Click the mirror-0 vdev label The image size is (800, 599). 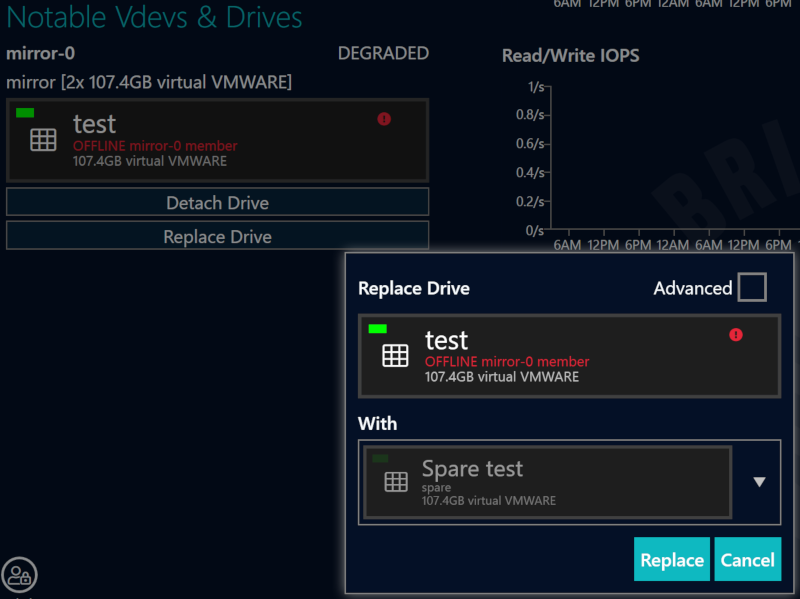[40, 53]
